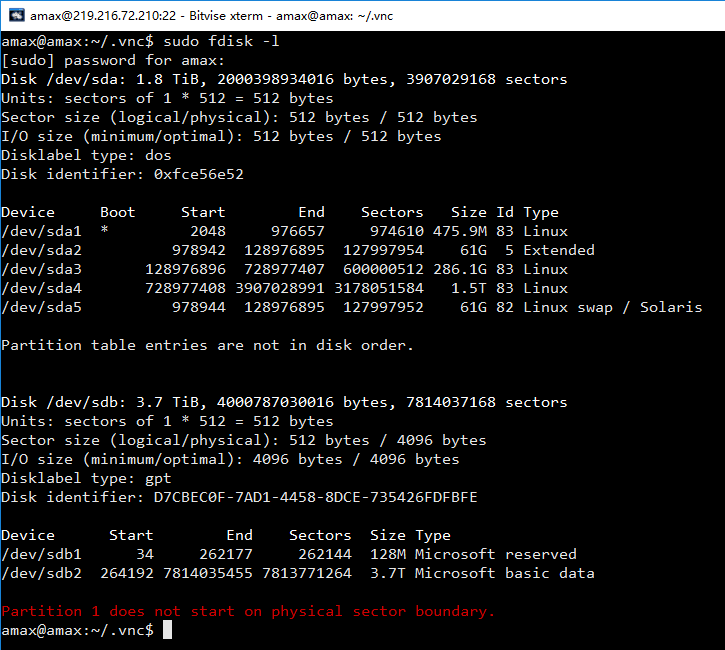
Task: Click the 'Disk /dev/sdb: 3.7 TiB' line
Action: click(284, 402)
